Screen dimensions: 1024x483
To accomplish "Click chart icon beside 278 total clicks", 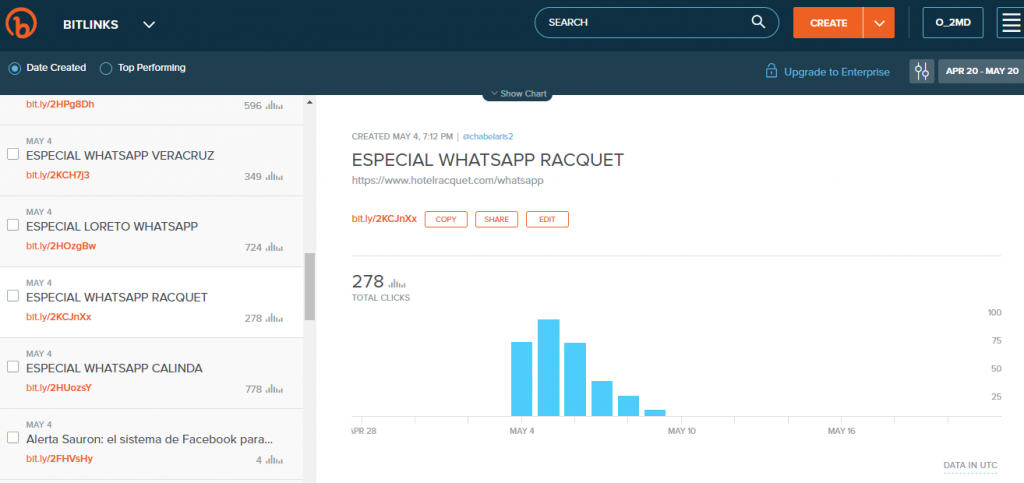I will 397,283.
